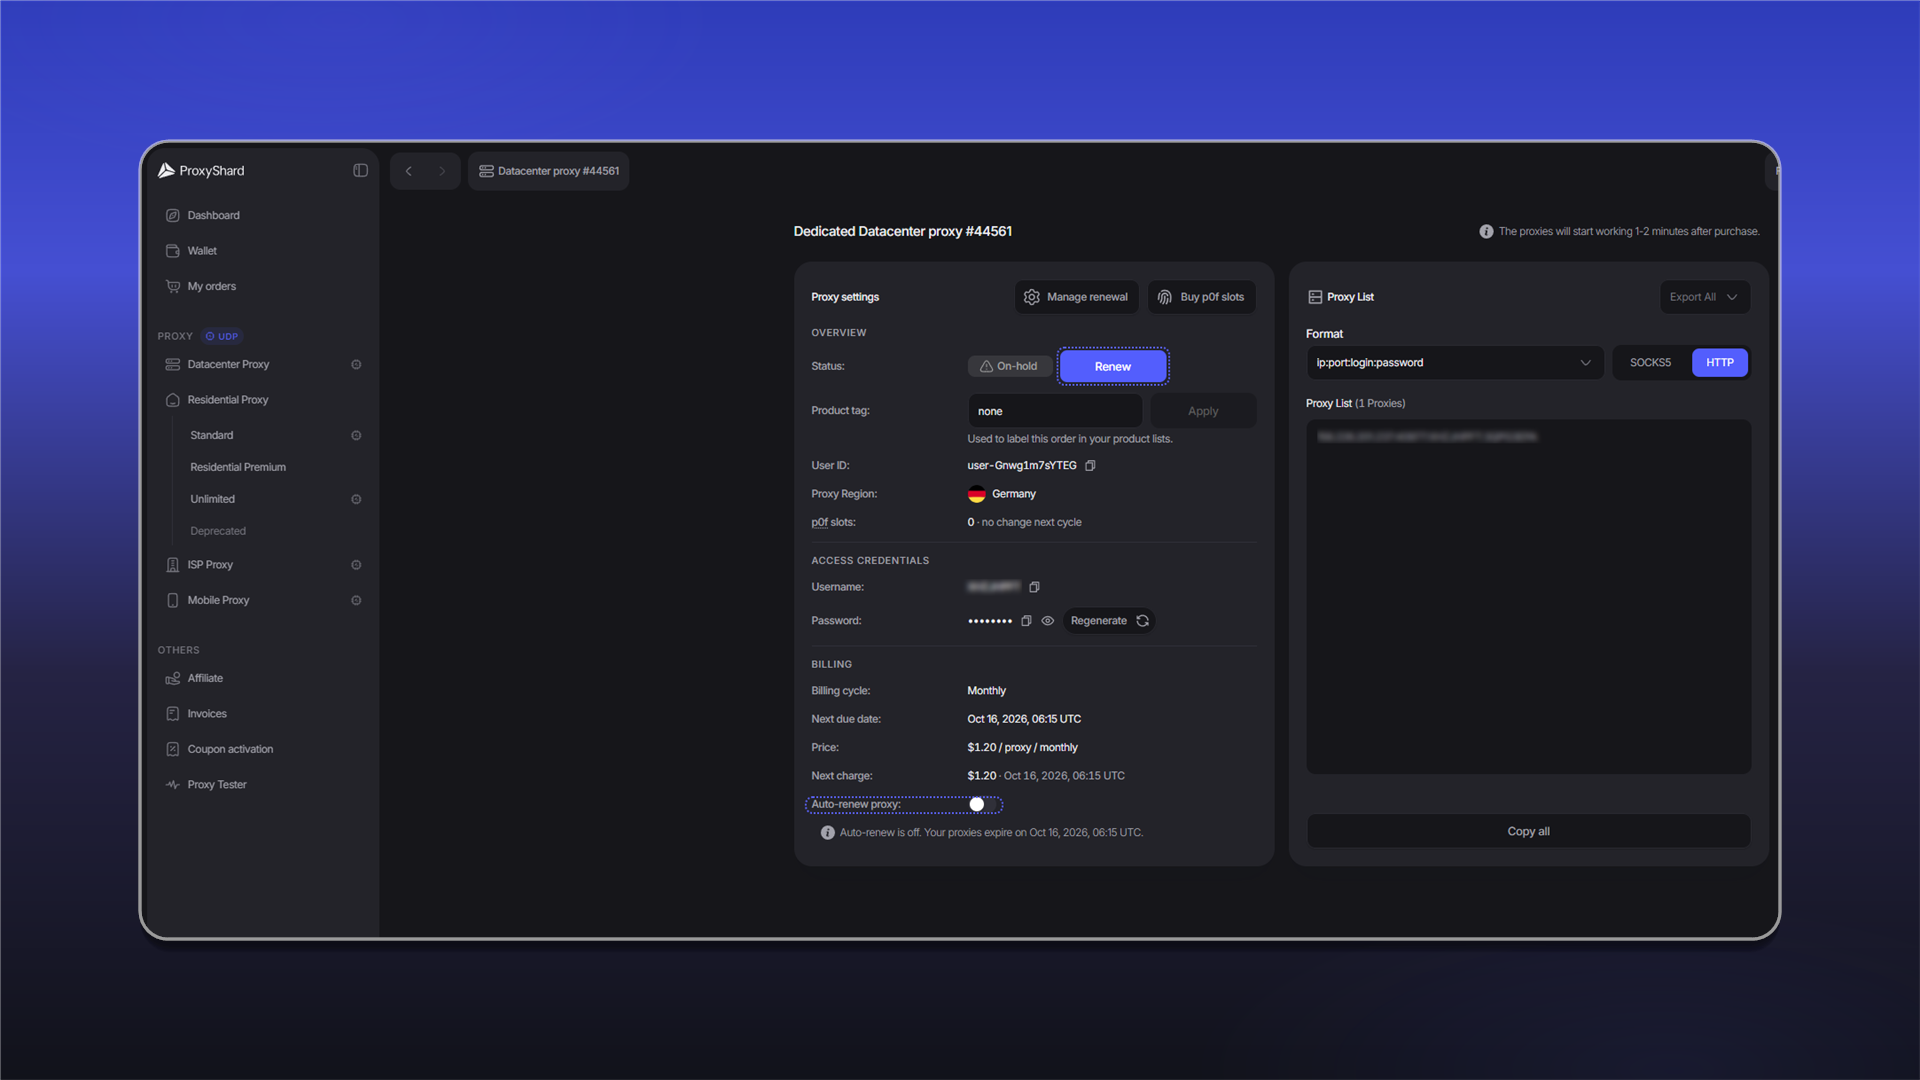Image resolution: width=1920 pixels, height=1080 pixels.
Task: Switch proxy protocol to SOCKS5
Action: click(x=1650, y=363)
